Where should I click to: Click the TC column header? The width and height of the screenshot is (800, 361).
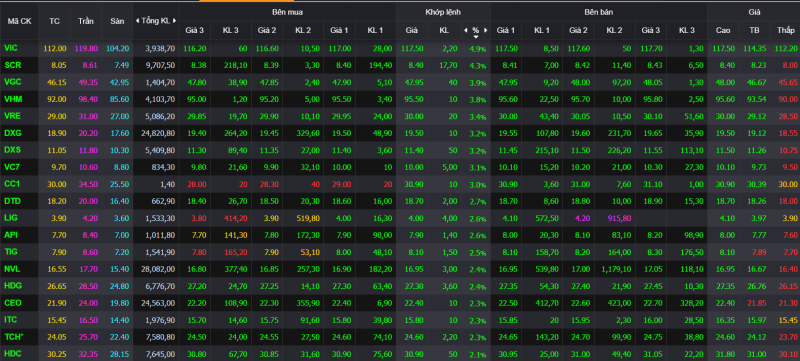click(x=54, y=21)
